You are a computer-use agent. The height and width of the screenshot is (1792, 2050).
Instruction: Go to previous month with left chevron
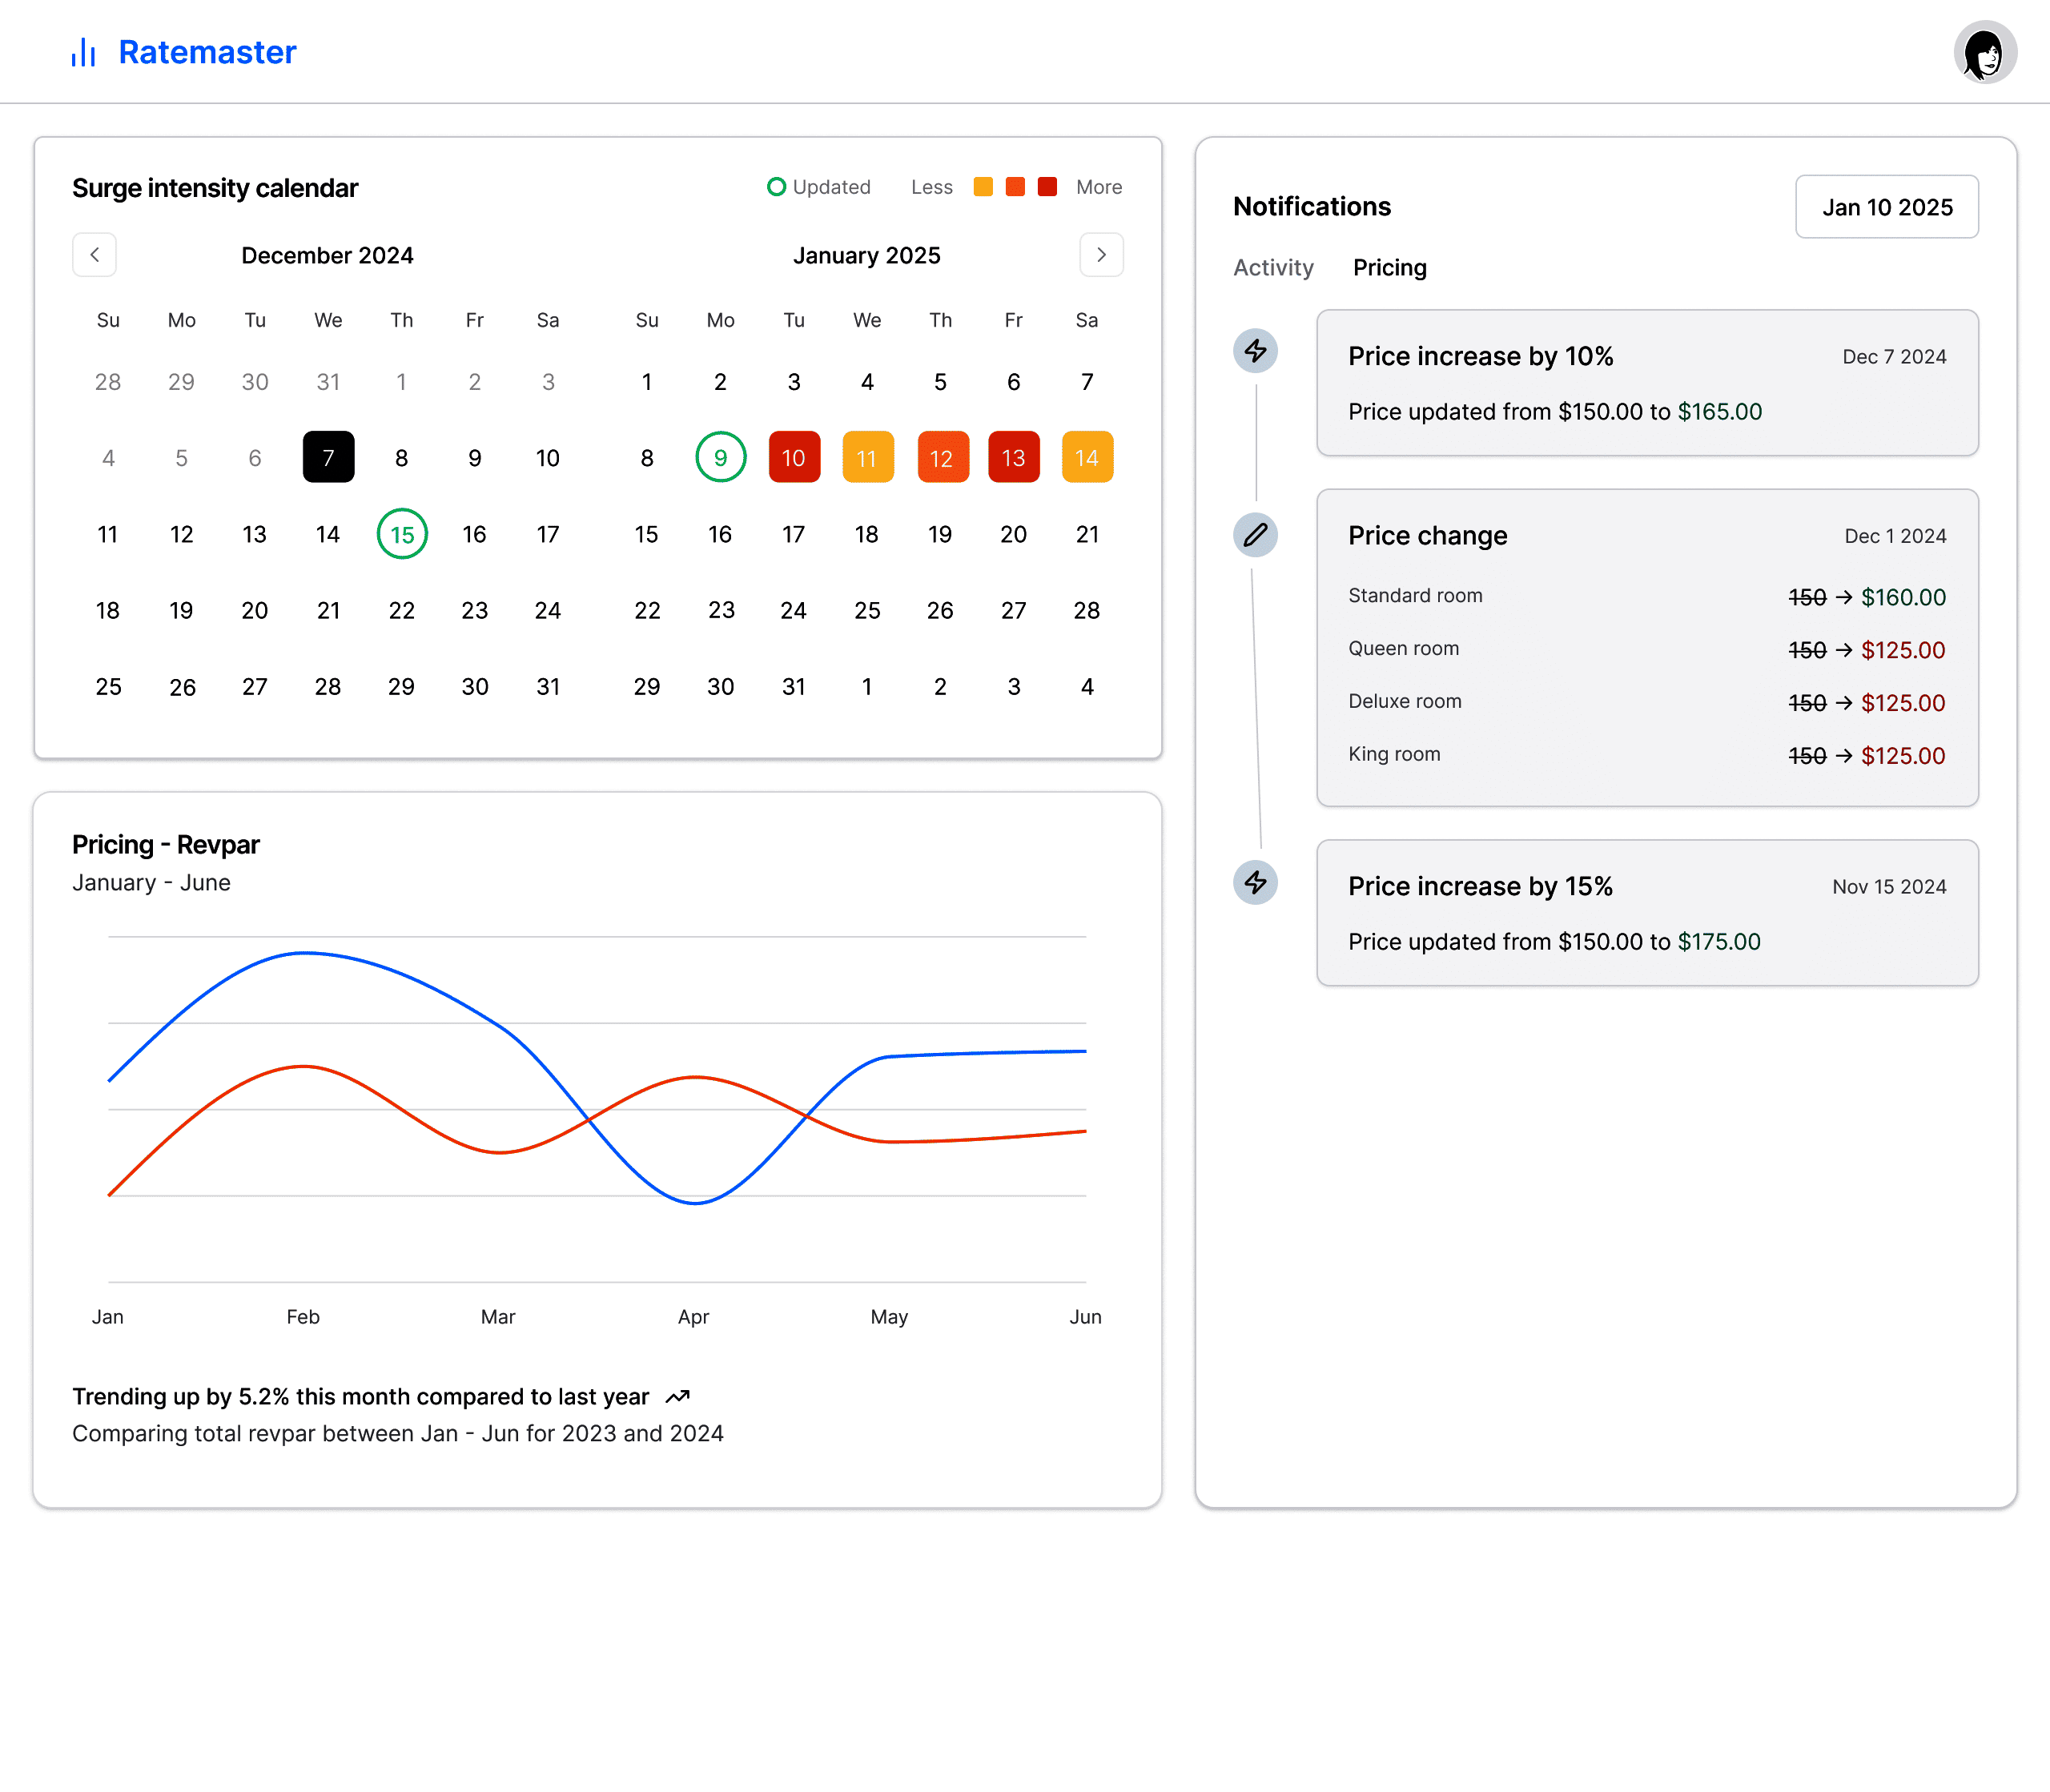coord(94,255)
